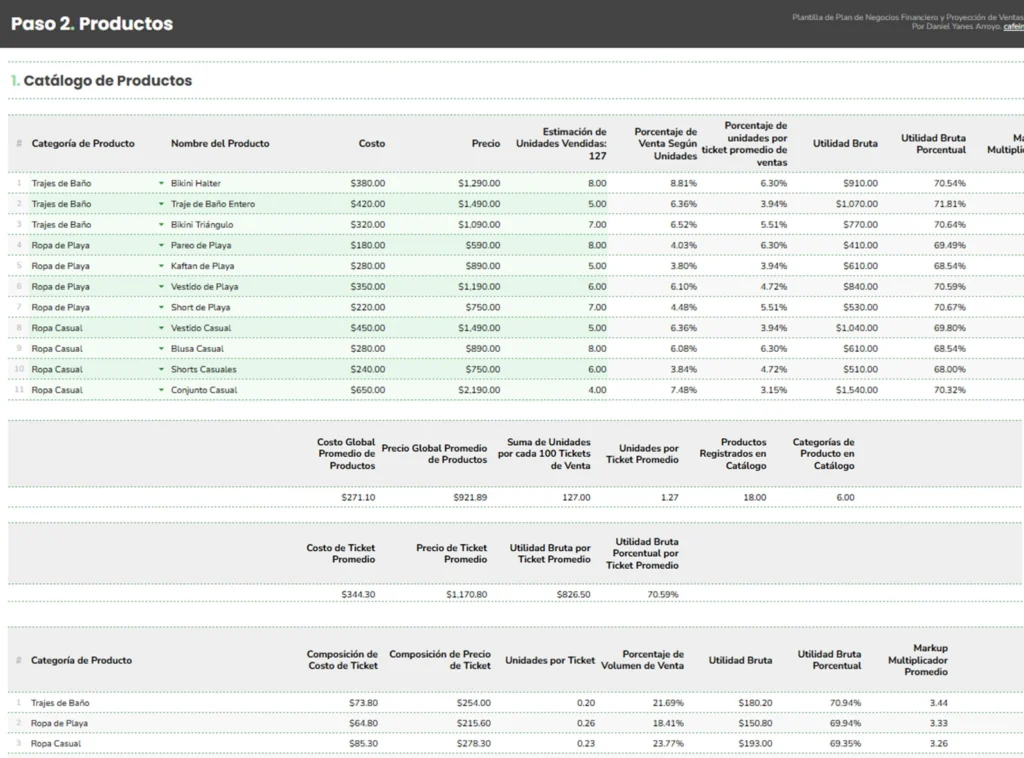Click the Markup Multiplicador Promedio header
1024x758 pixels.
coord(918,660)
